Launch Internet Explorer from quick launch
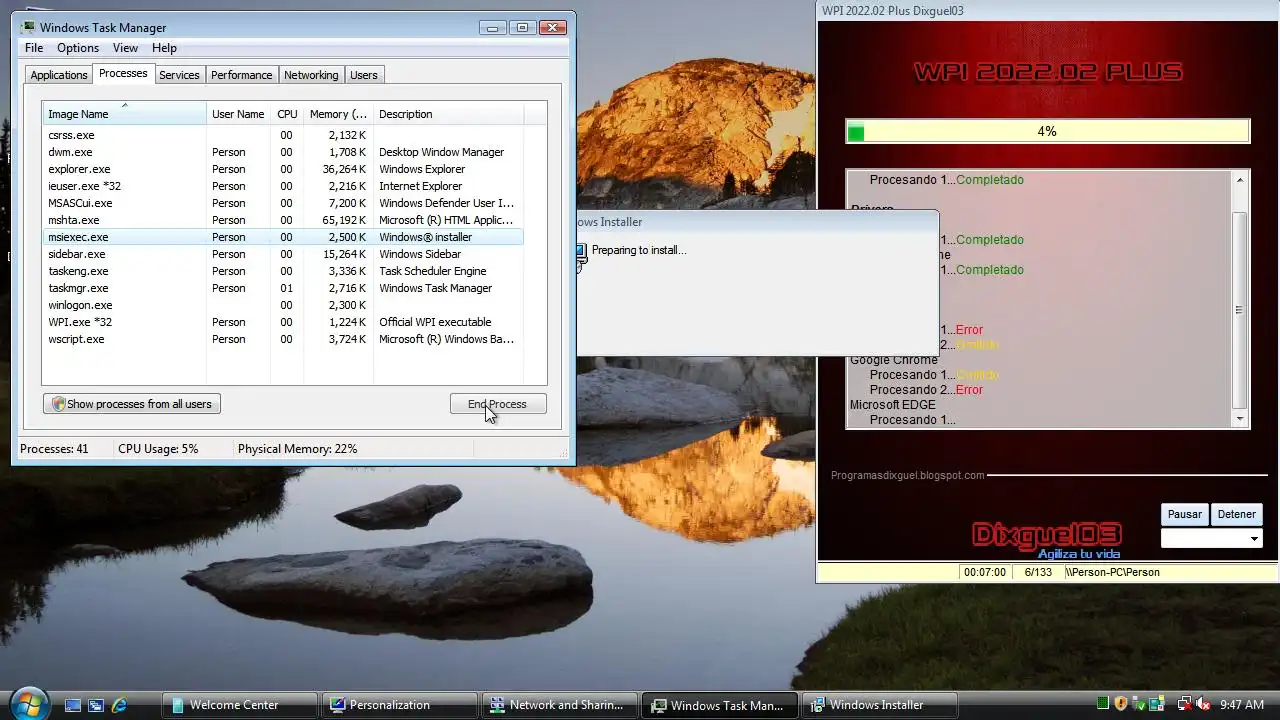 [119, 705]
